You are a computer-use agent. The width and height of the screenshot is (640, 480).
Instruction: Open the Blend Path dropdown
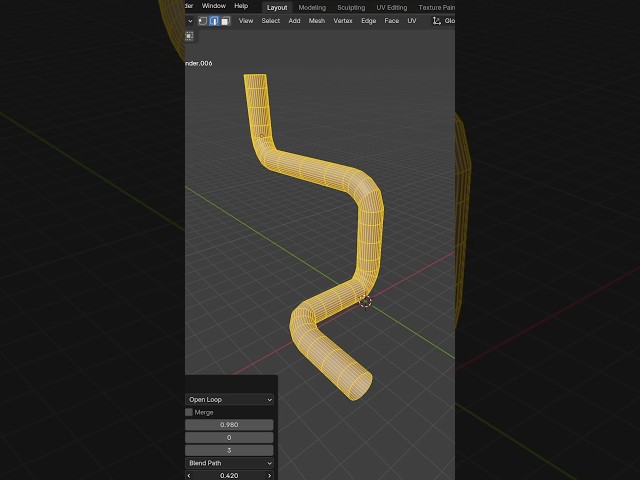(x=229, y=463)
